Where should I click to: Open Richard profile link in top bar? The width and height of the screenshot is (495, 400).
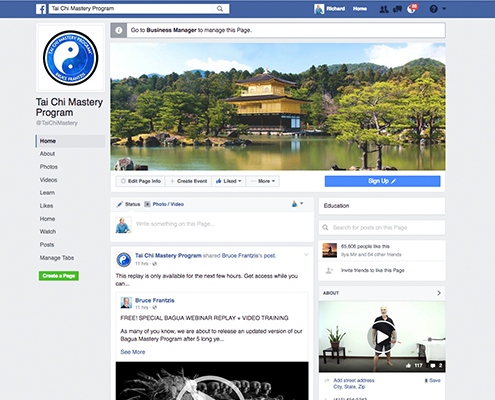335,9
